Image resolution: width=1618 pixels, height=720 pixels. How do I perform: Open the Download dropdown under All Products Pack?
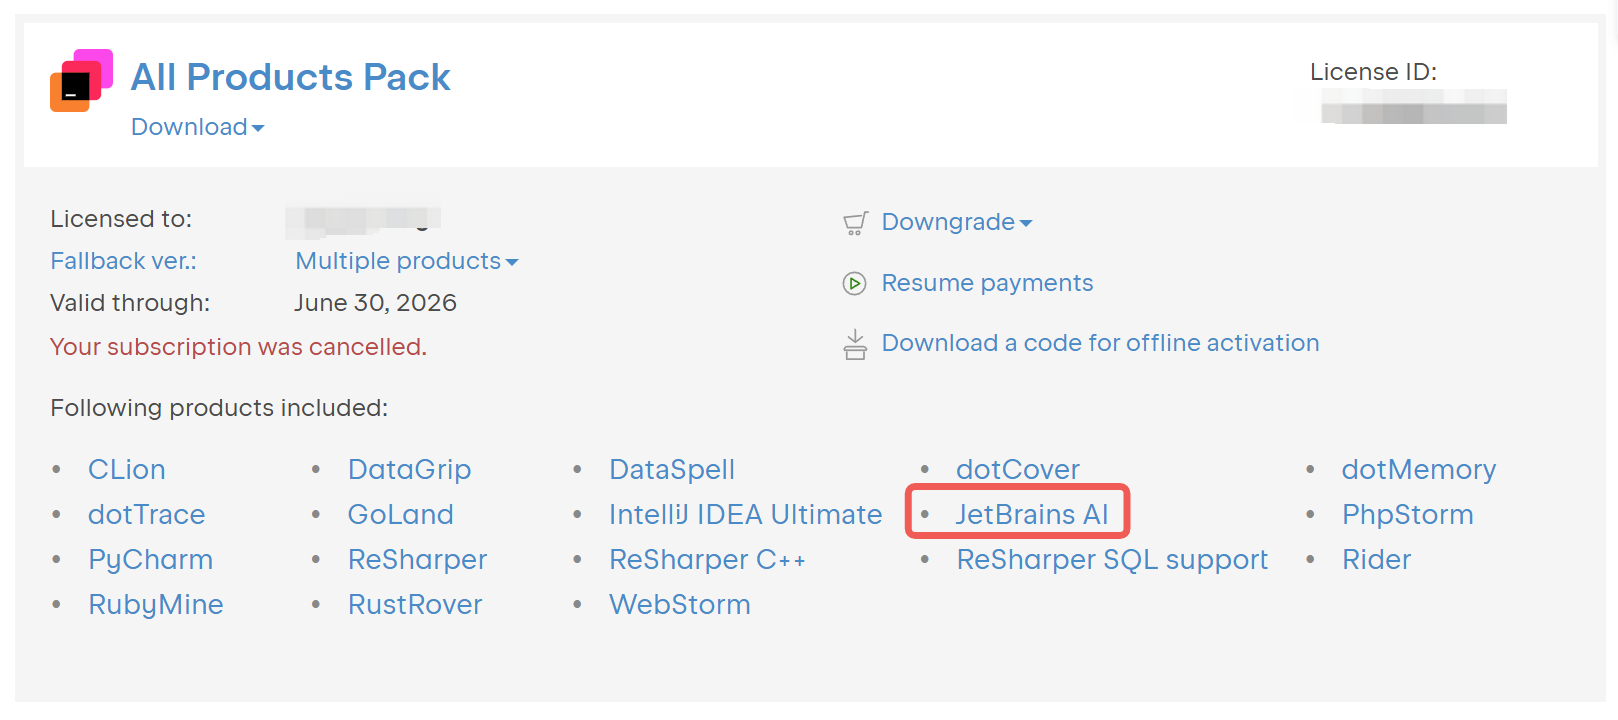[x=198, y=127]
